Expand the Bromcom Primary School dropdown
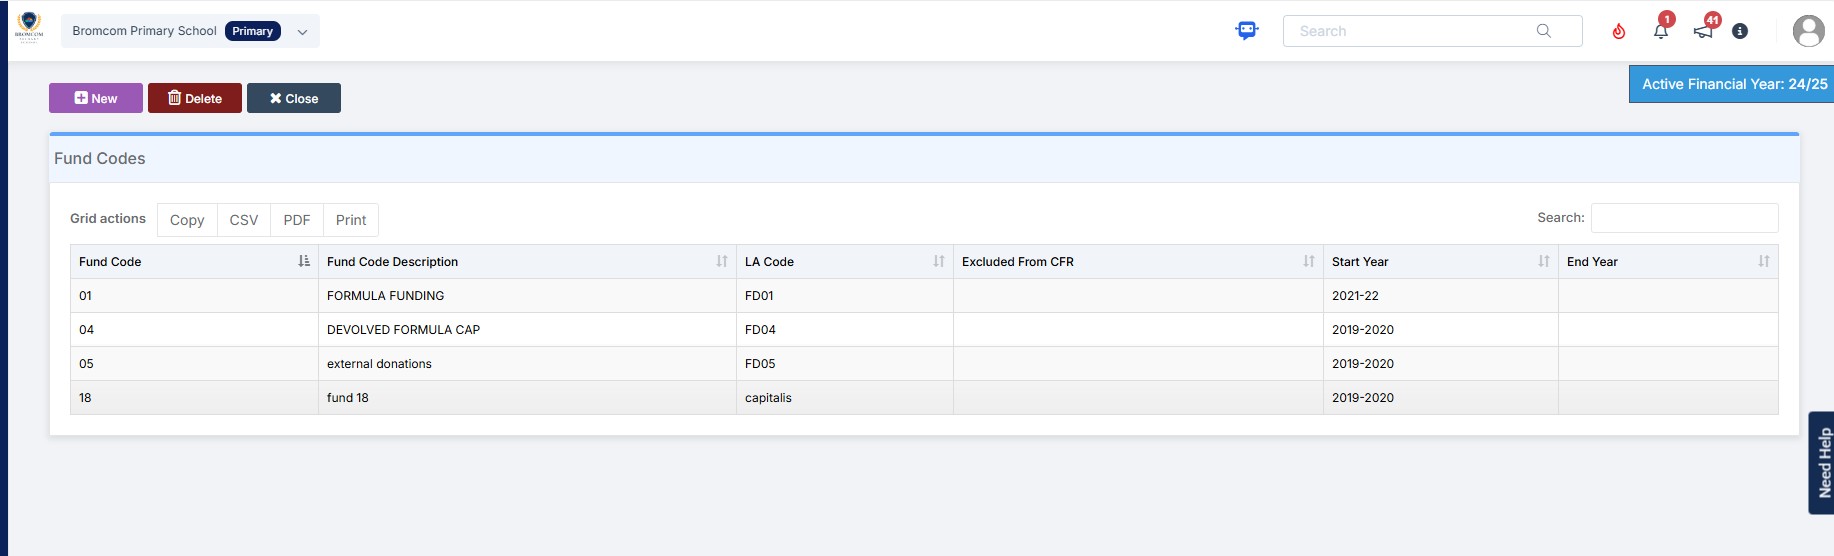1834x556 pixels. [302, 32]
